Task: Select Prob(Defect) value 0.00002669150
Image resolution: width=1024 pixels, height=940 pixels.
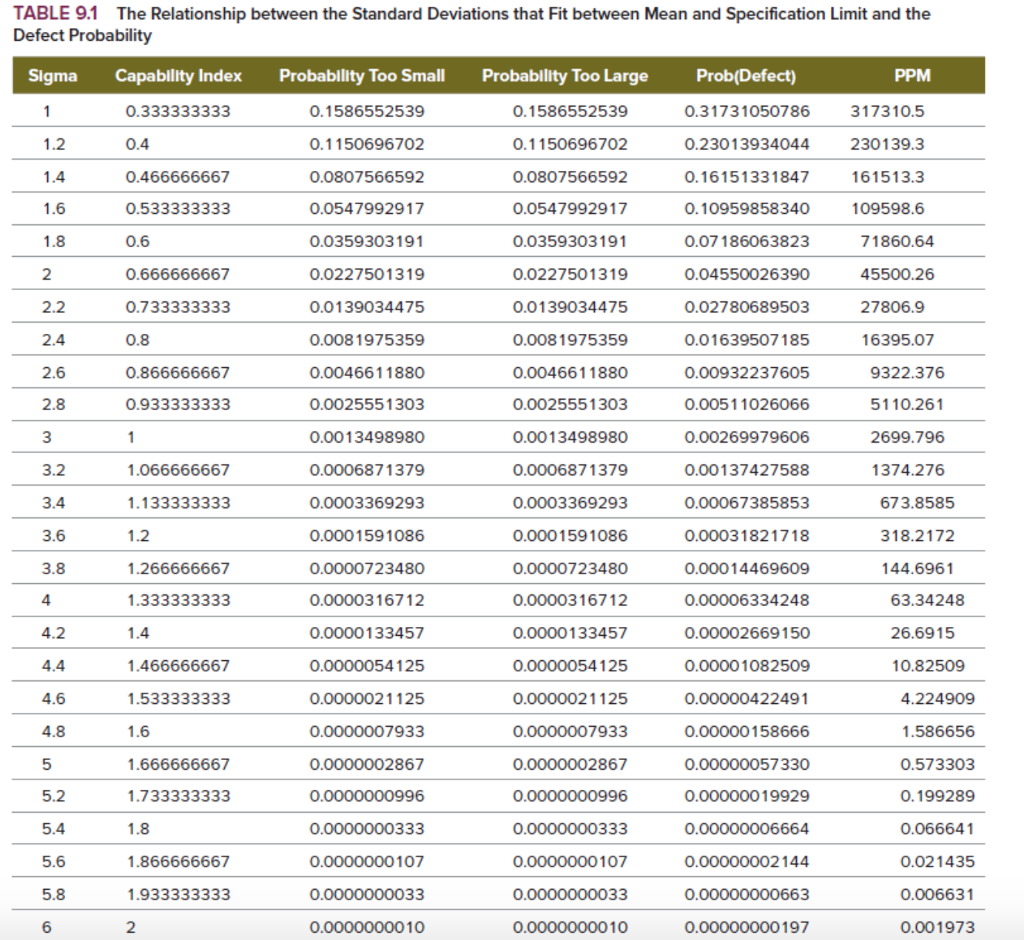Action: (747, 634)
